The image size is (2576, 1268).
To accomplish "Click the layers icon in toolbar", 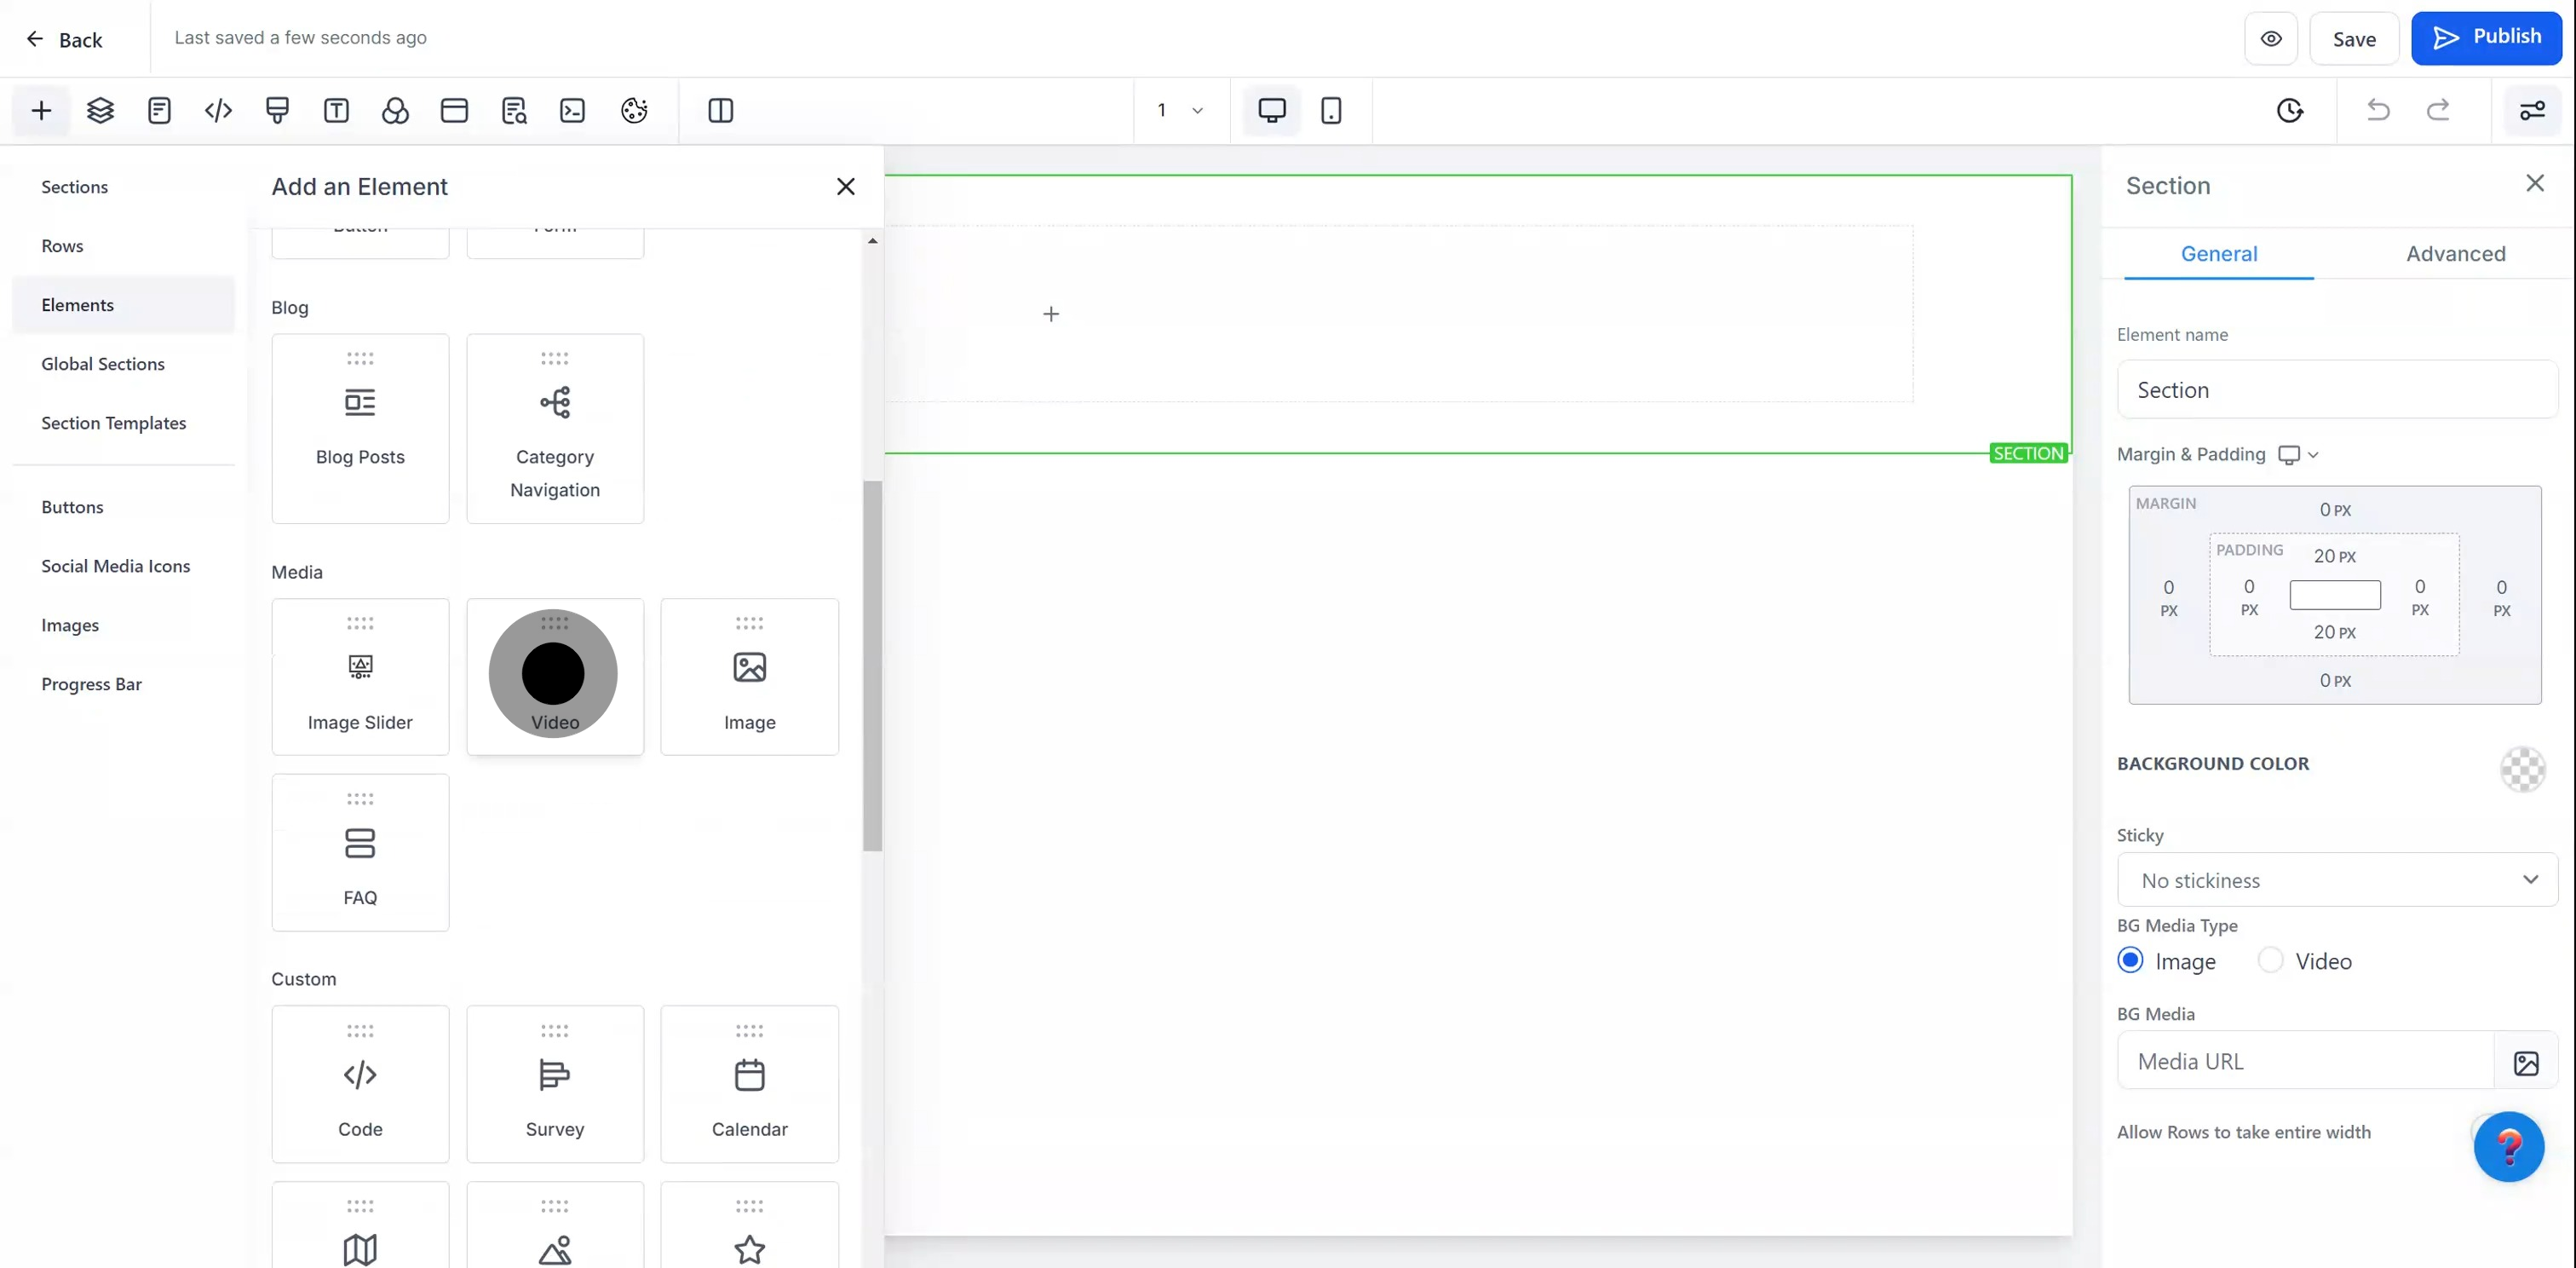I will point(100,110).
